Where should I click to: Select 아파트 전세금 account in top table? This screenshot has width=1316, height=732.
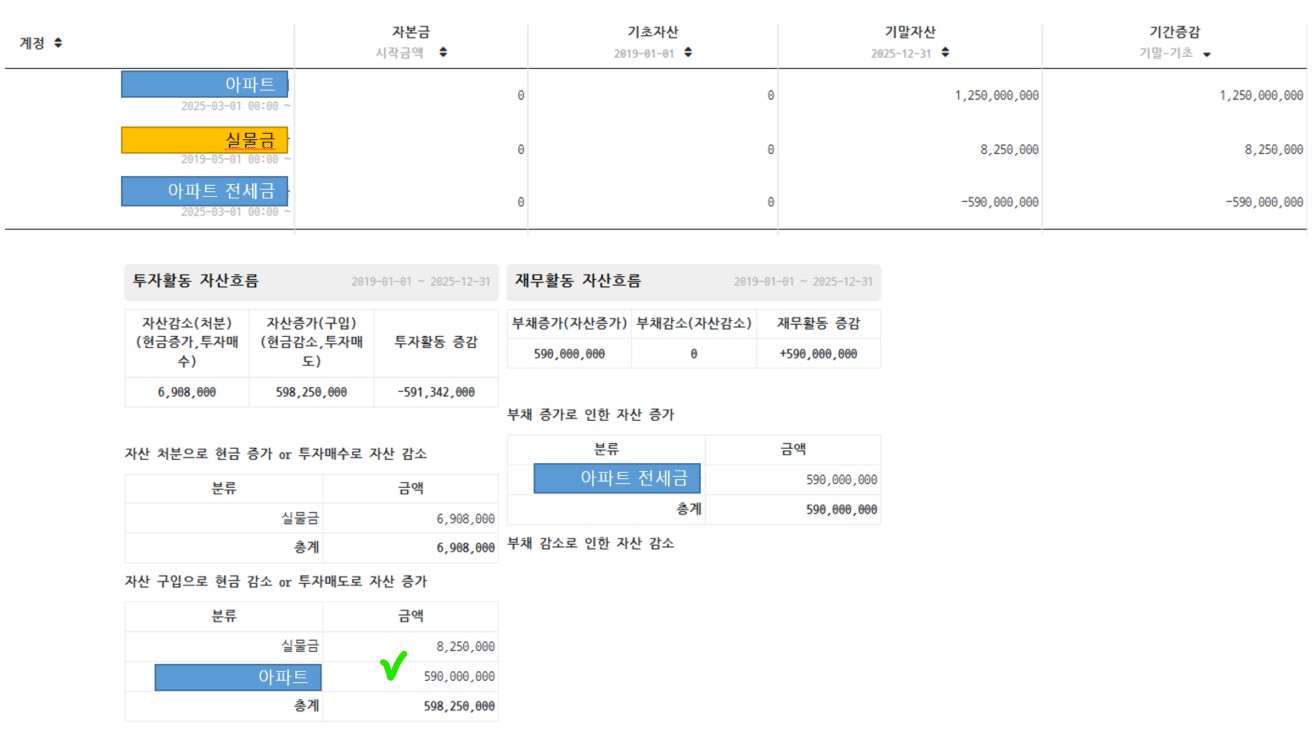[205, 191]
